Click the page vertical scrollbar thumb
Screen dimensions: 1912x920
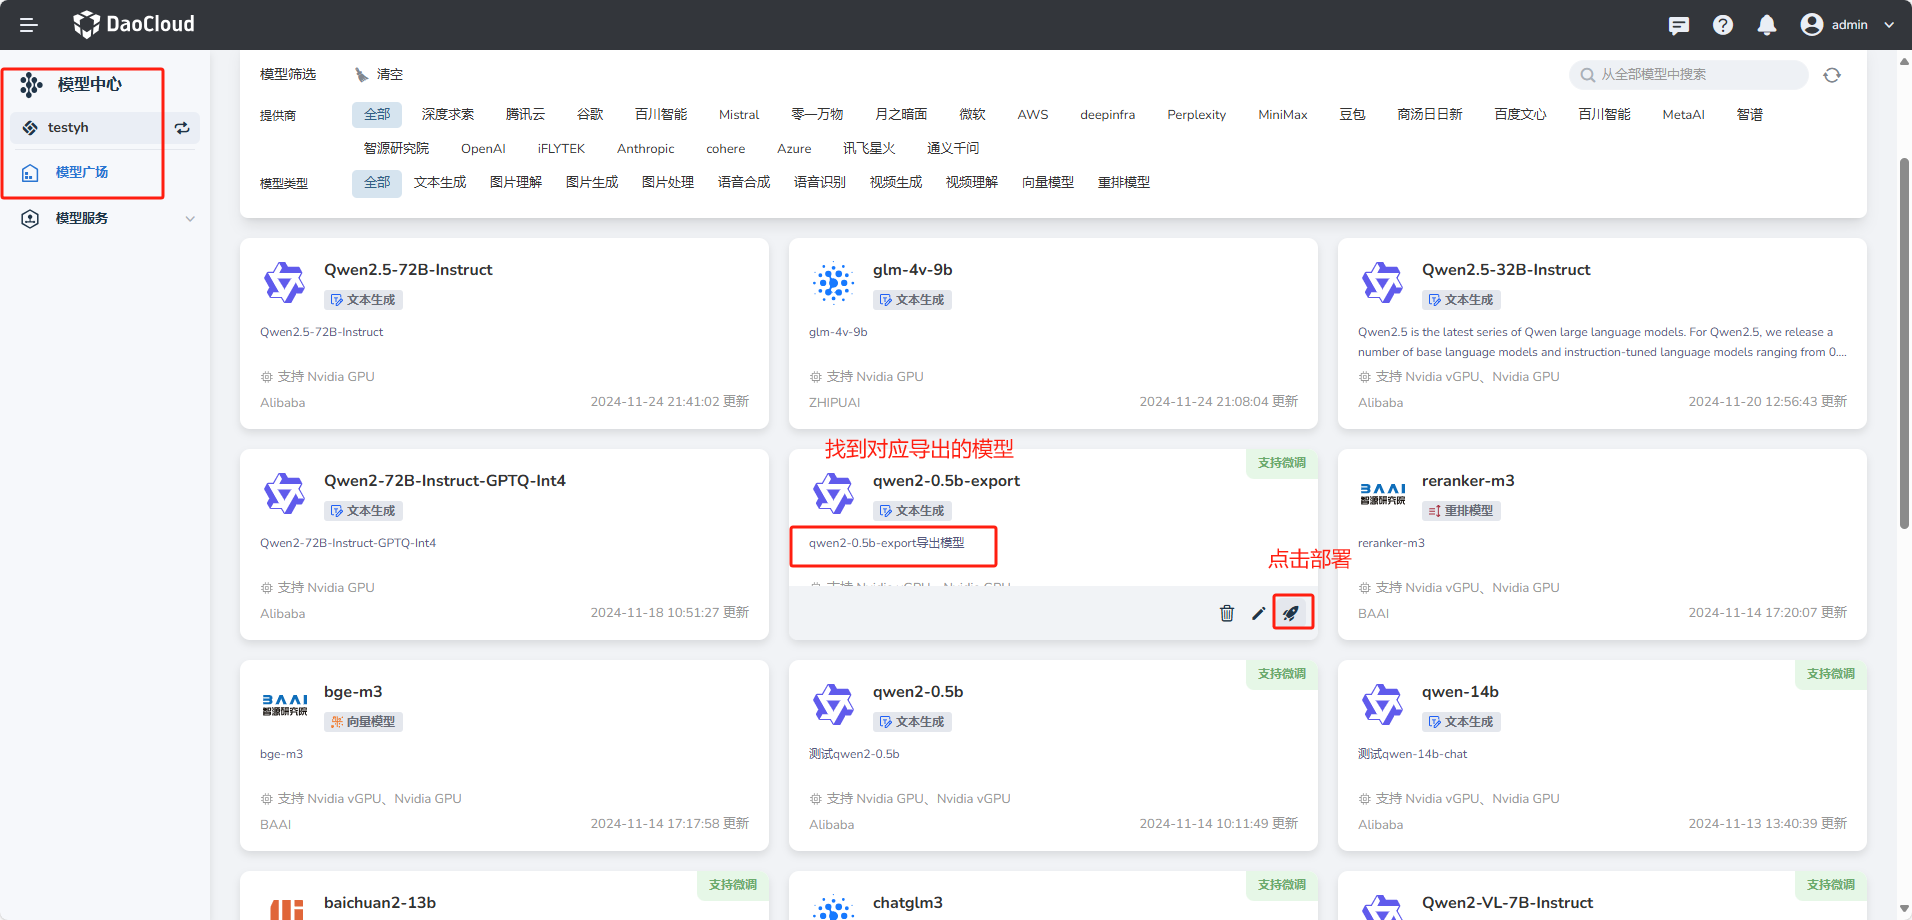(x=1904, y=343)
